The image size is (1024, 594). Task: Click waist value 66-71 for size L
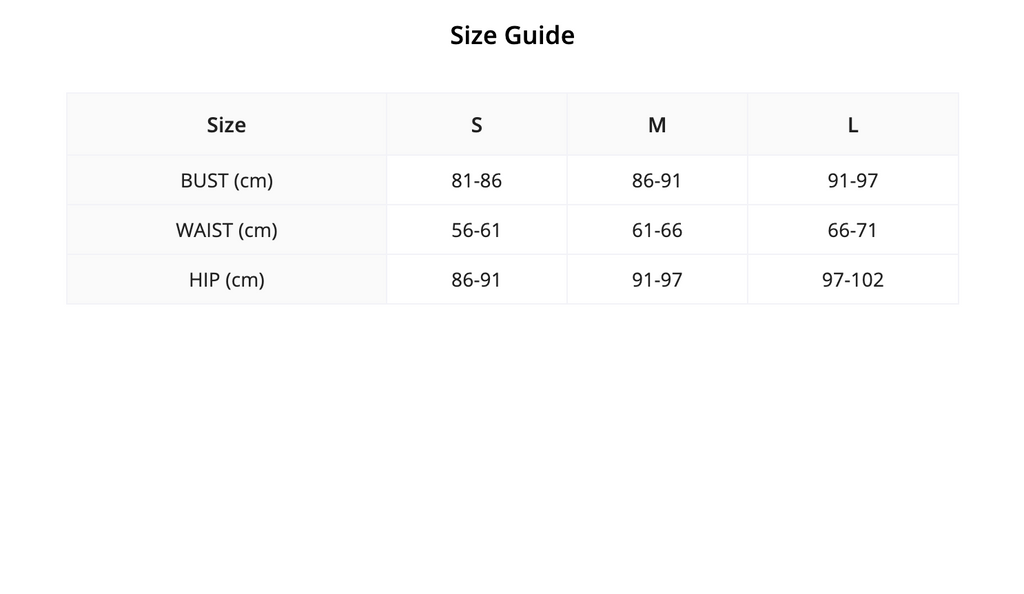[853, 230]
